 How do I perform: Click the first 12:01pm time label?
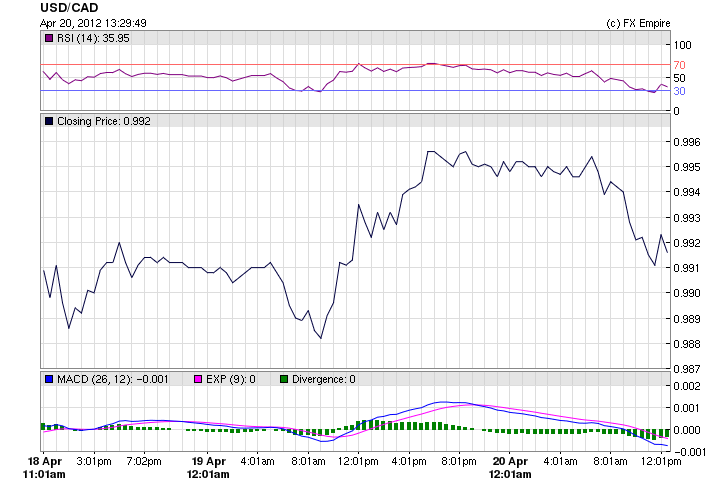pos(358,462)
